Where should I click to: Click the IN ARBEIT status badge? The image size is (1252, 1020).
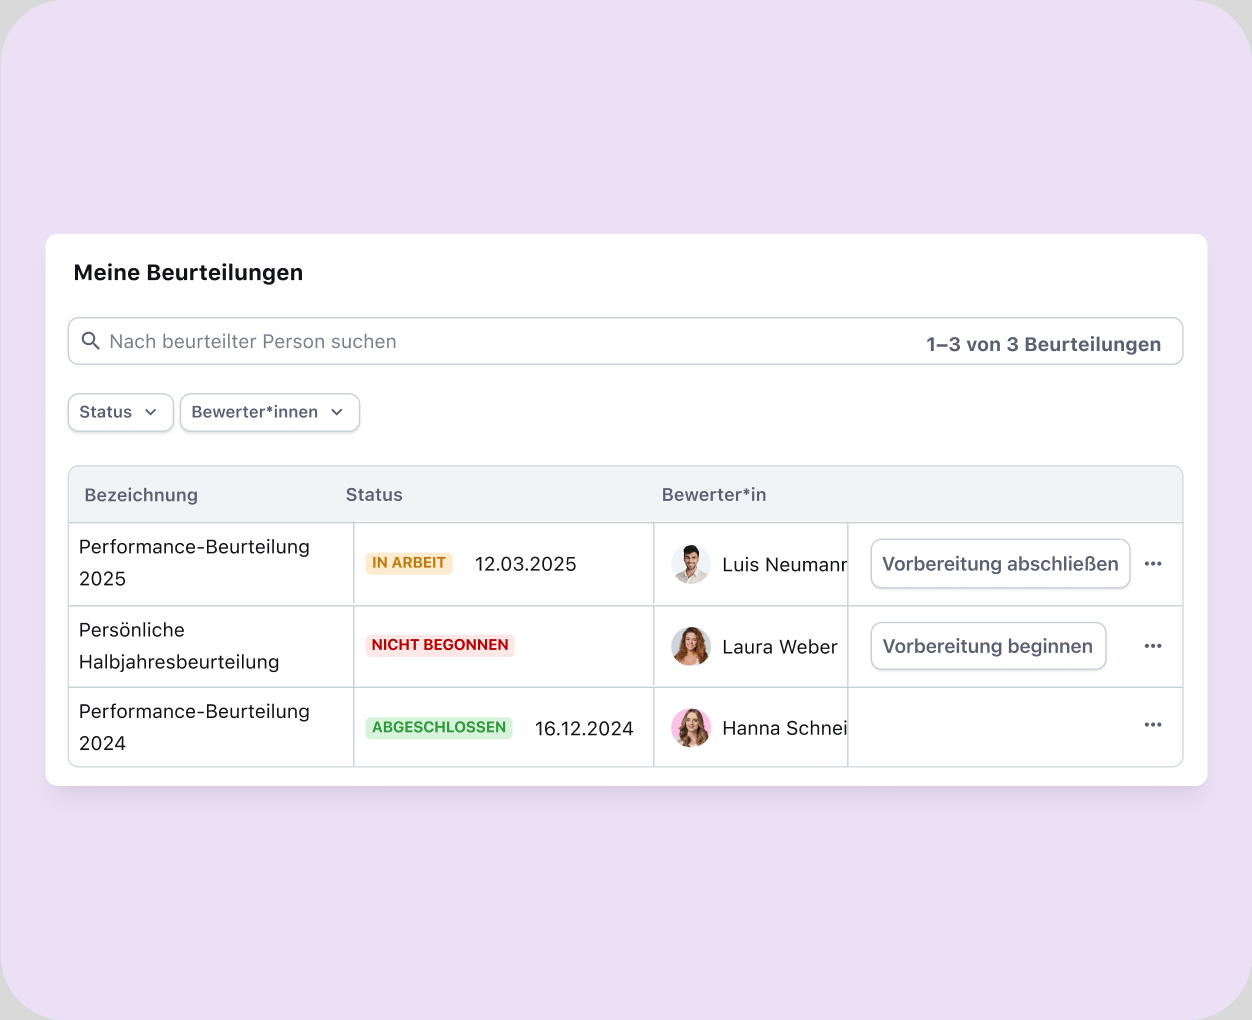[x=409, y=562]
